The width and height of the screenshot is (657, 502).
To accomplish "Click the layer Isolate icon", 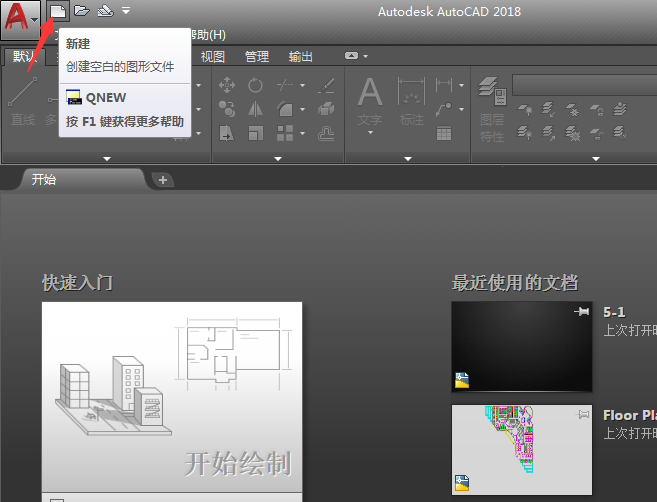I will click(x=548, y=110).
